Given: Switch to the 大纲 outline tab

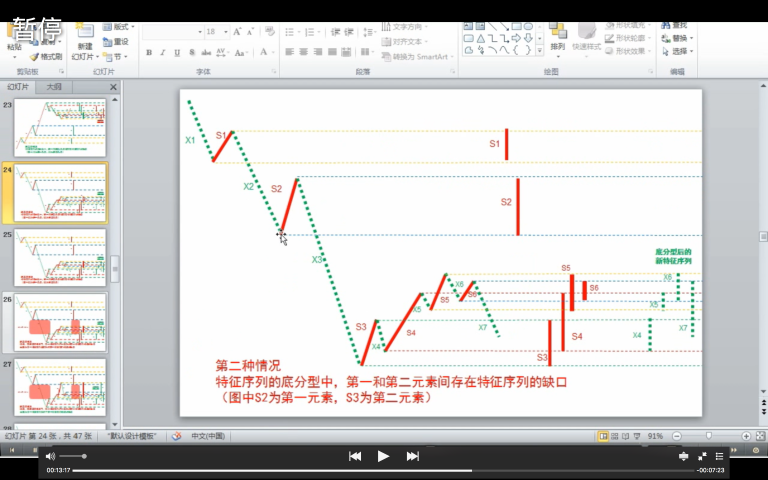Looking at the screenshot, I should (54, 87).
